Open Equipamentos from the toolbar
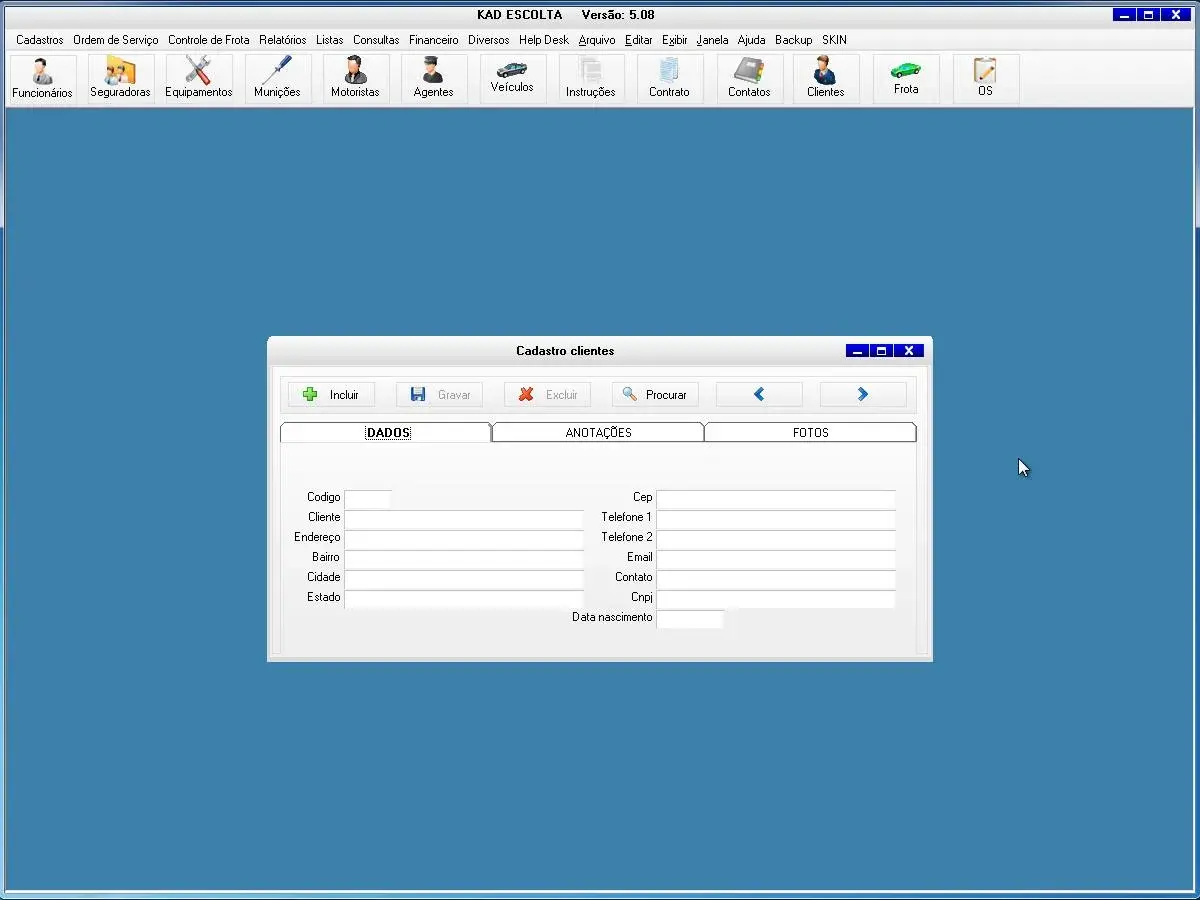Viewport: 1200px width, 900px height. point(198,79)
